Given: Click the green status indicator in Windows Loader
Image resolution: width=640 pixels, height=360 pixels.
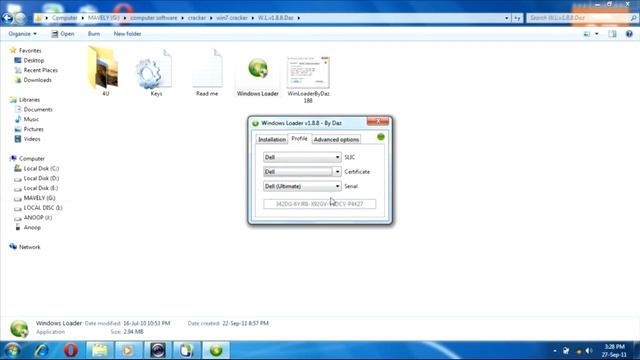Looking at the screenshot, I should 381,137.
